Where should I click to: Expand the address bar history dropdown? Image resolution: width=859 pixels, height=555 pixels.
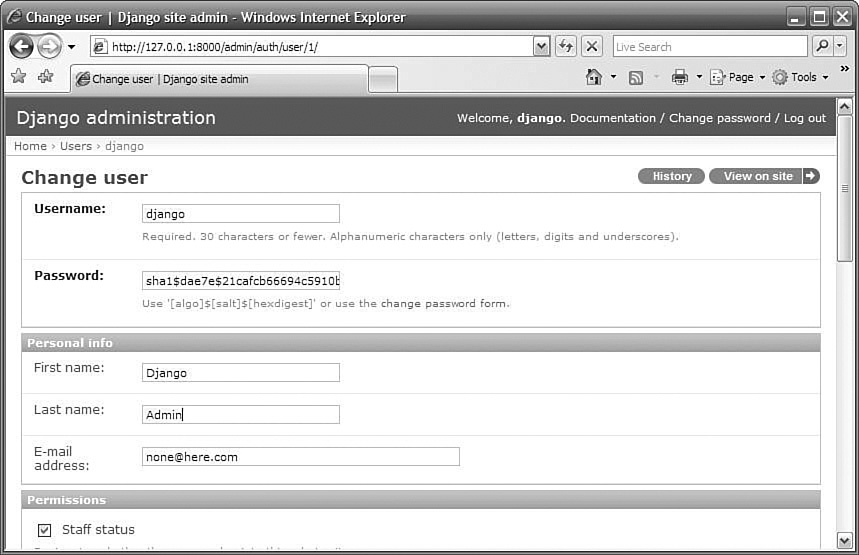[x=541, y=47]
